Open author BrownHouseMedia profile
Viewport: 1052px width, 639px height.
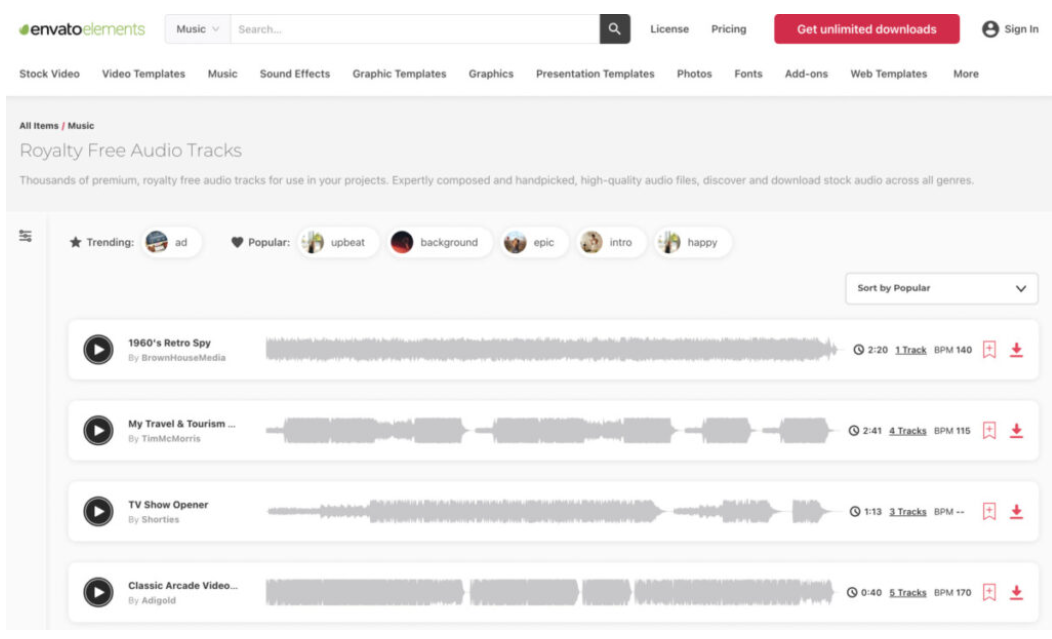click(183, 358)
